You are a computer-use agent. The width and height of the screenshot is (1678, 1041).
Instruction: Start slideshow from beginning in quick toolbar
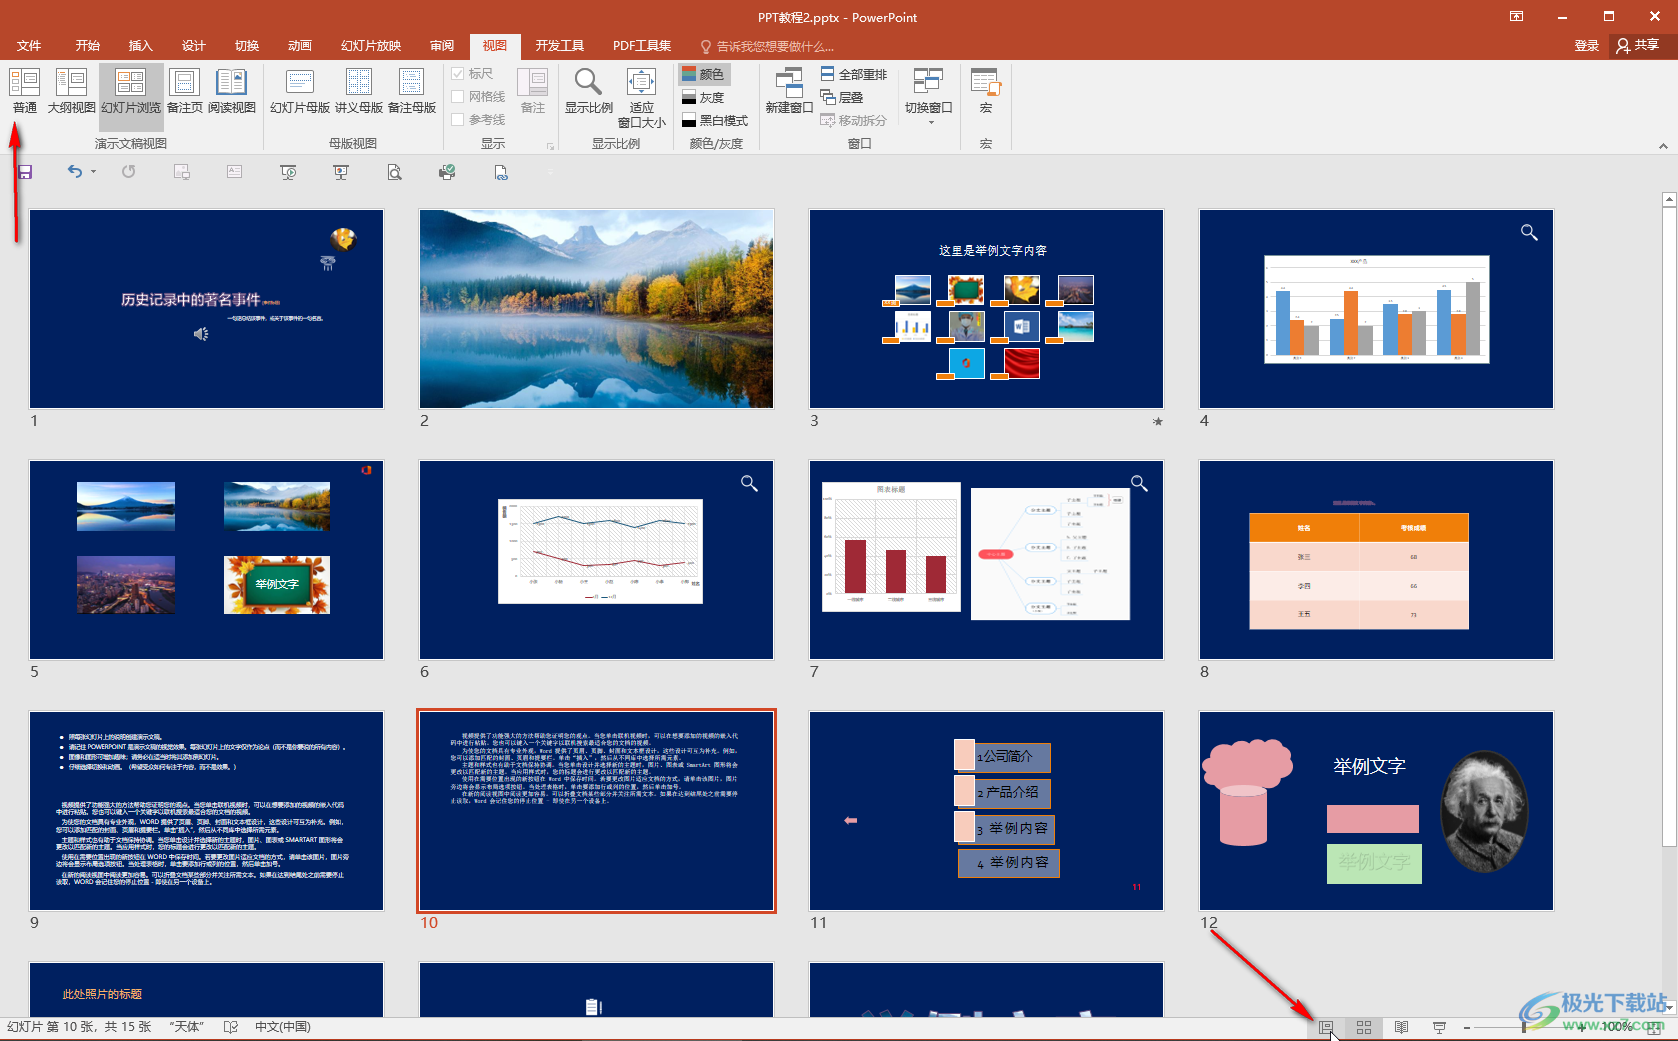[x=288, y=172]
